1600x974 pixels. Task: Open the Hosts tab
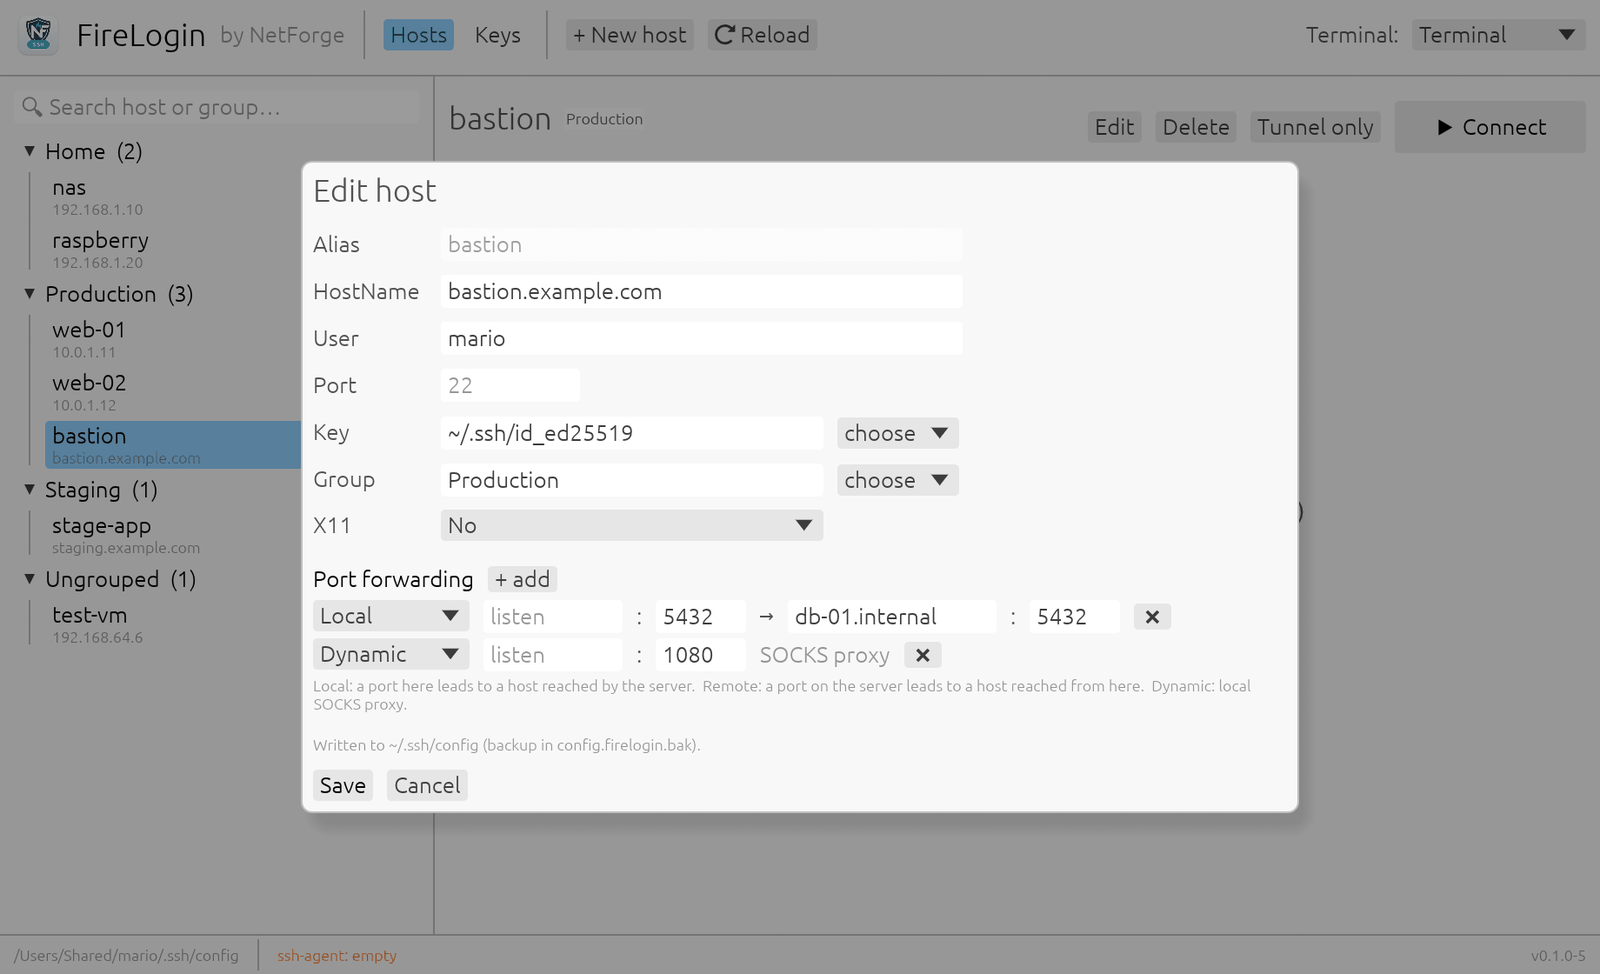tap(418, 35)
